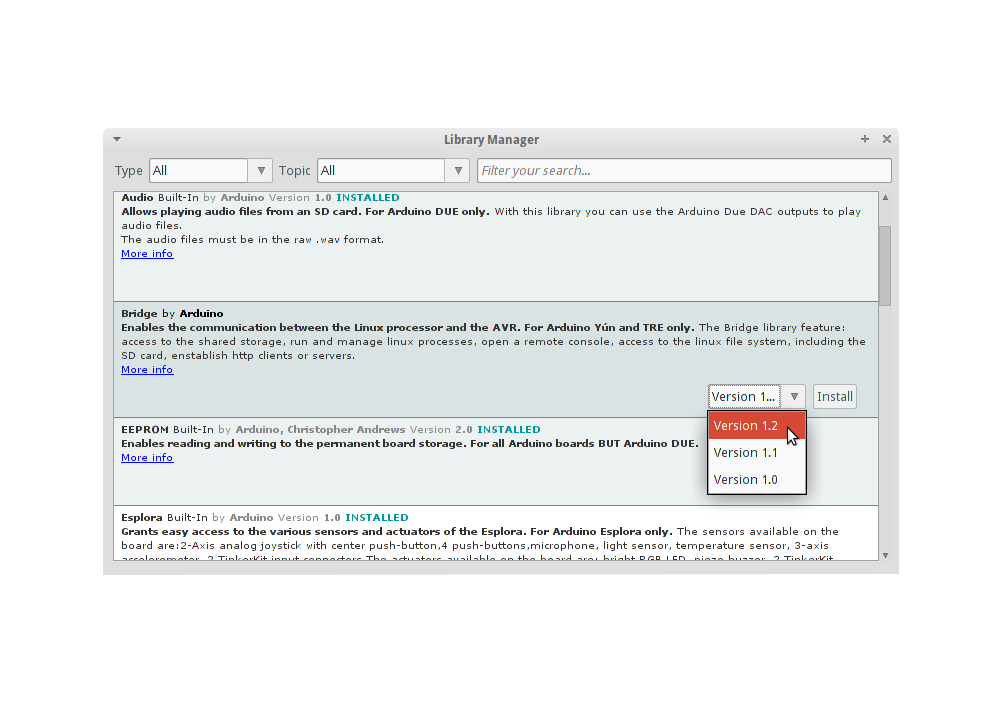Open More info for the Audio library
Viewport: 1002px width, 701px height.
point(146,253)
